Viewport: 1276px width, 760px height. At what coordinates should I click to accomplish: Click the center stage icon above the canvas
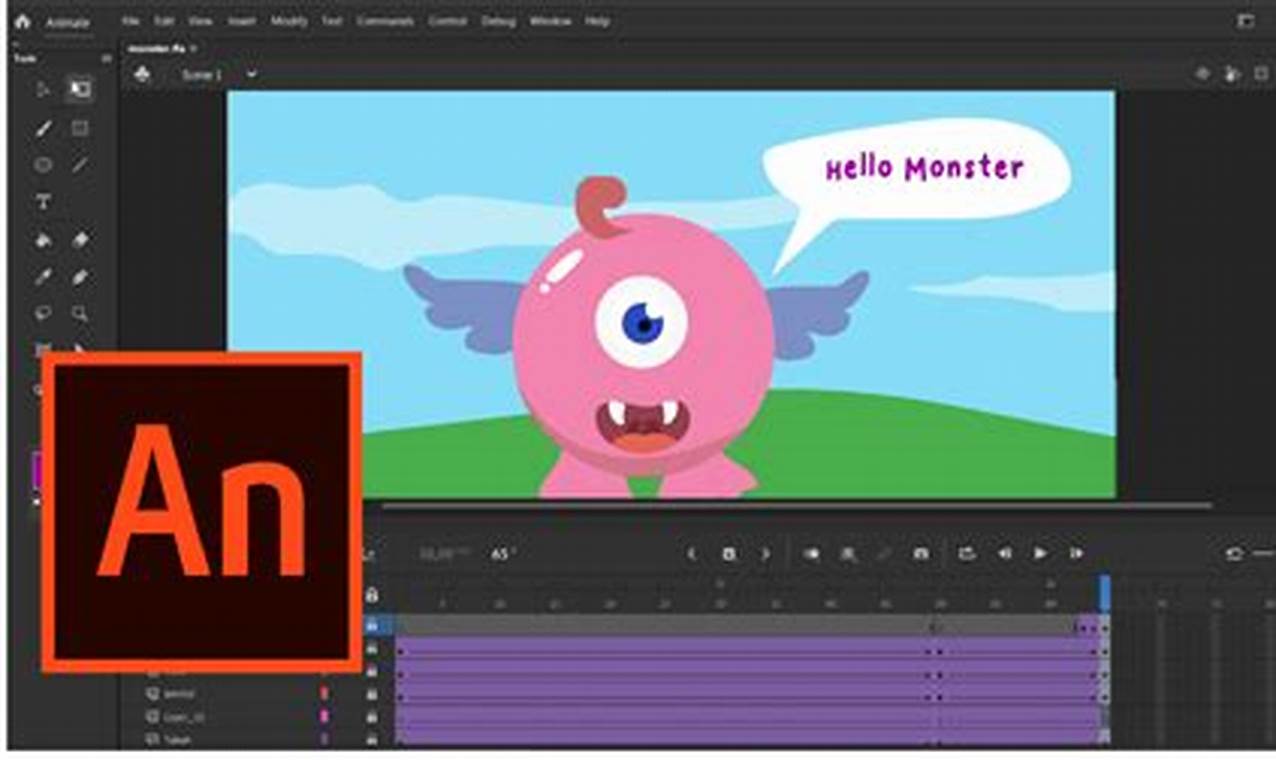1203,74
